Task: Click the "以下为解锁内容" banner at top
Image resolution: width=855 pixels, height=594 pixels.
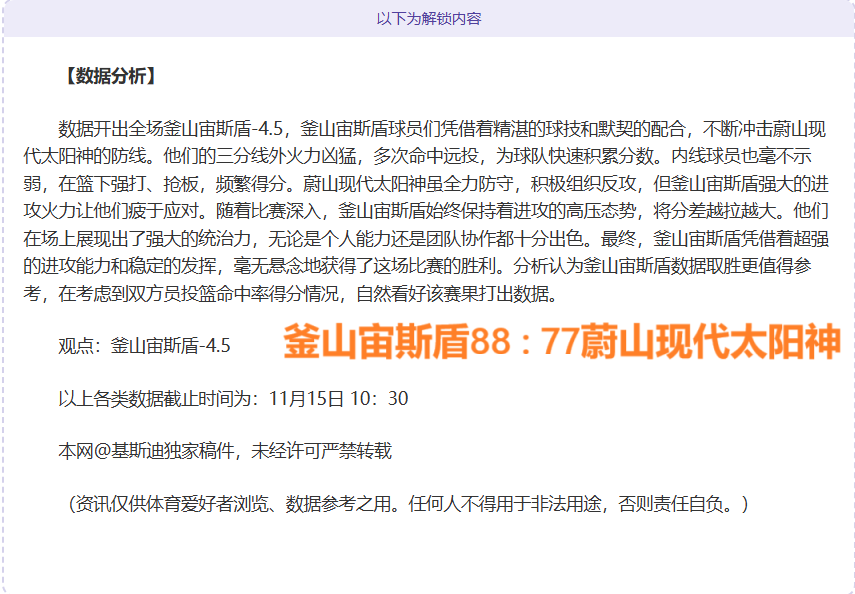Action: click(428, 19)
